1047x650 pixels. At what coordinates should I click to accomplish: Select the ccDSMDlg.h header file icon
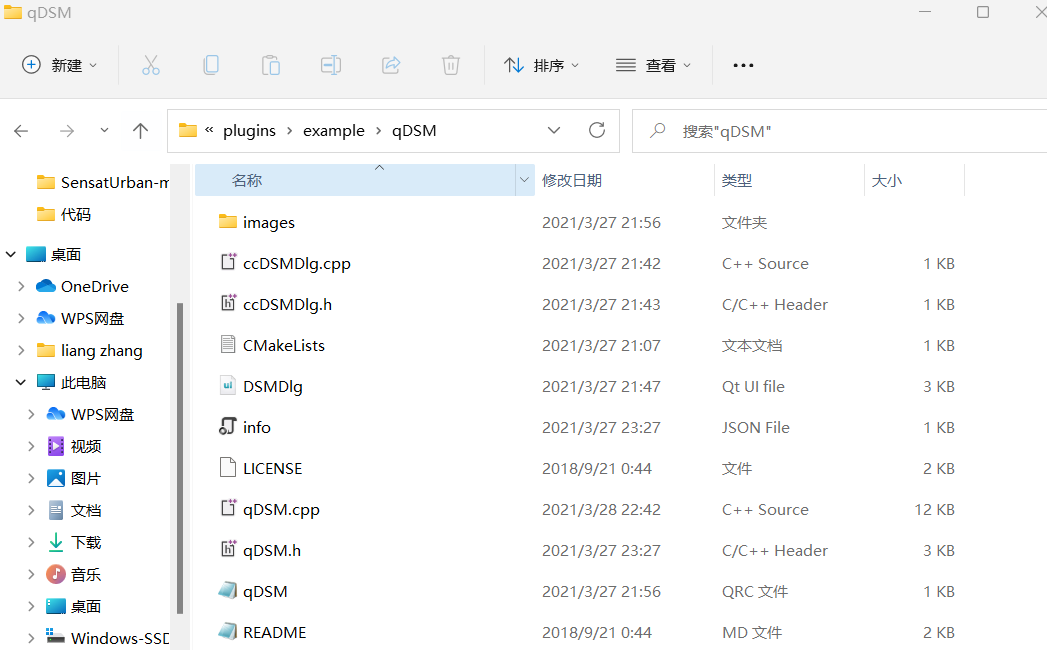[228, 303]
